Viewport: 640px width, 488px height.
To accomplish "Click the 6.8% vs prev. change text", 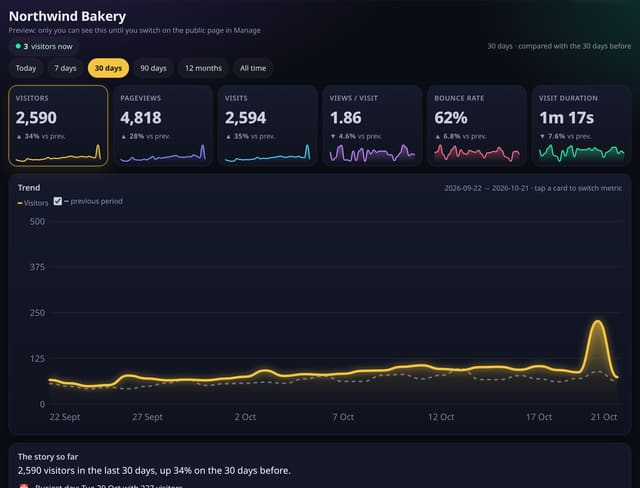I will tap(460, 136).
